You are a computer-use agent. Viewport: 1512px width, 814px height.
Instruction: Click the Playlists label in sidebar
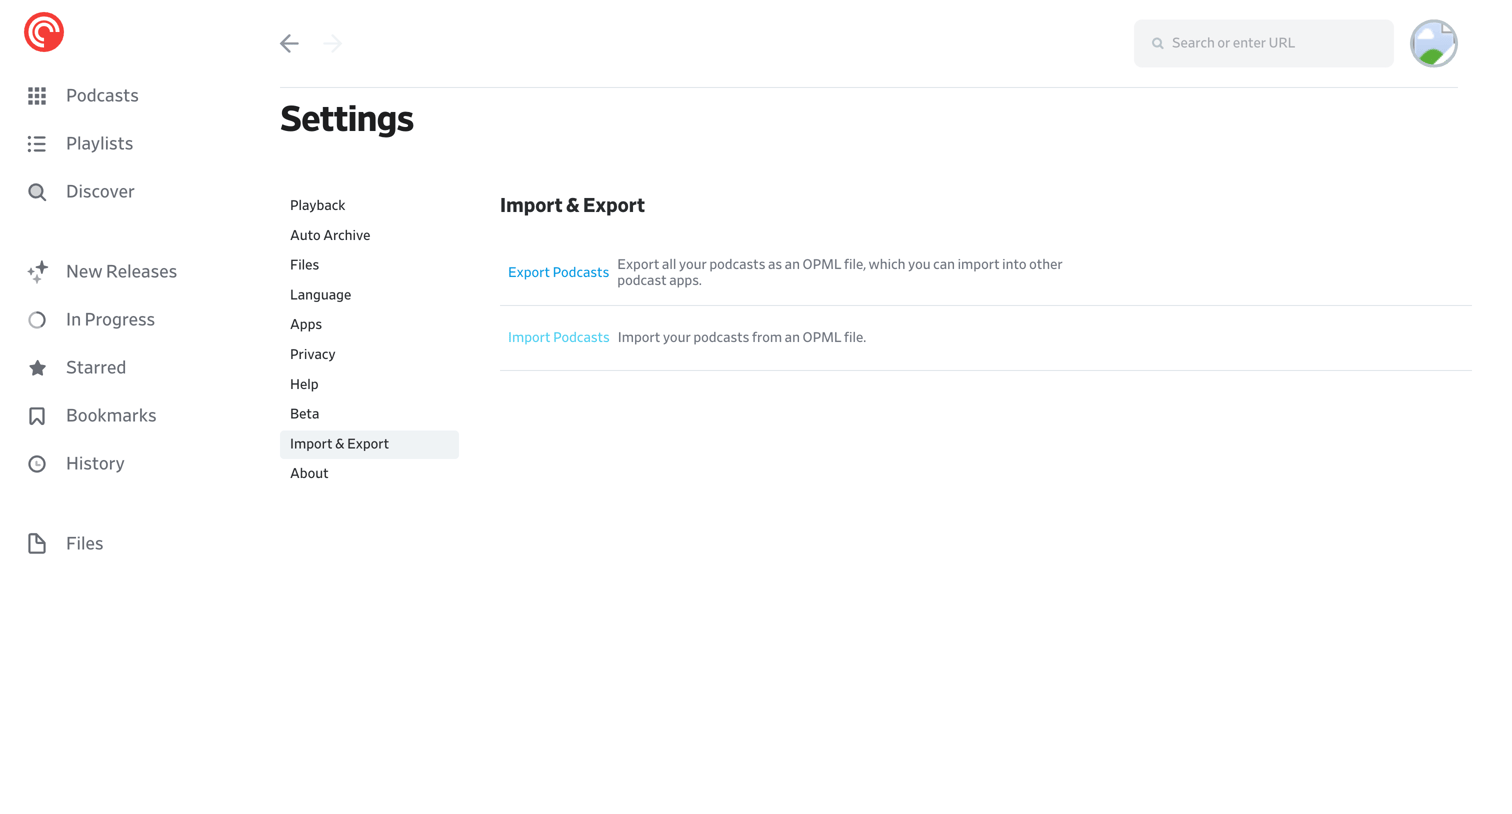pos(99,144)
